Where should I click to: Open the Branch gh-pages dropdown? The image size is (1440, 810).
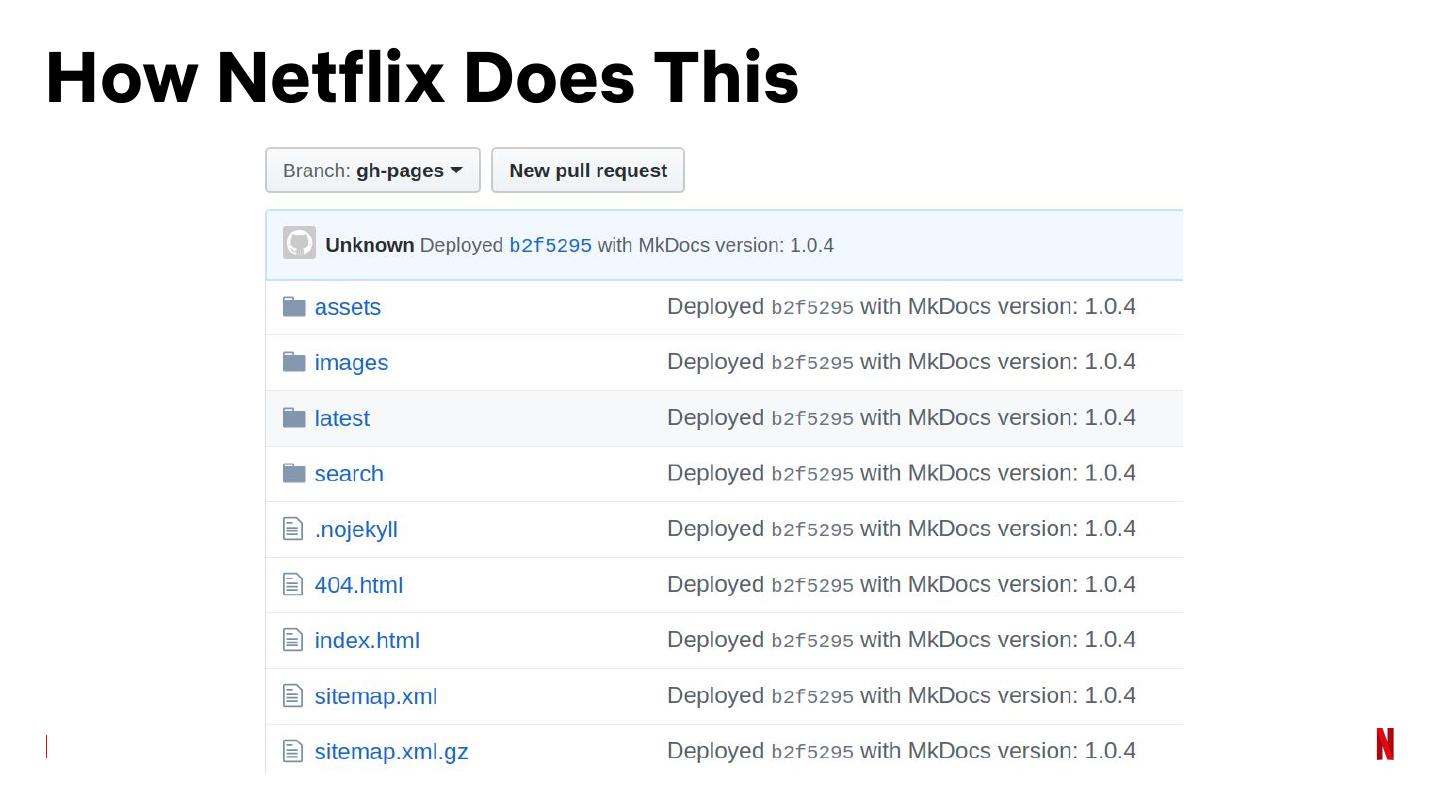pyautogui.click(x=372, y=170)
